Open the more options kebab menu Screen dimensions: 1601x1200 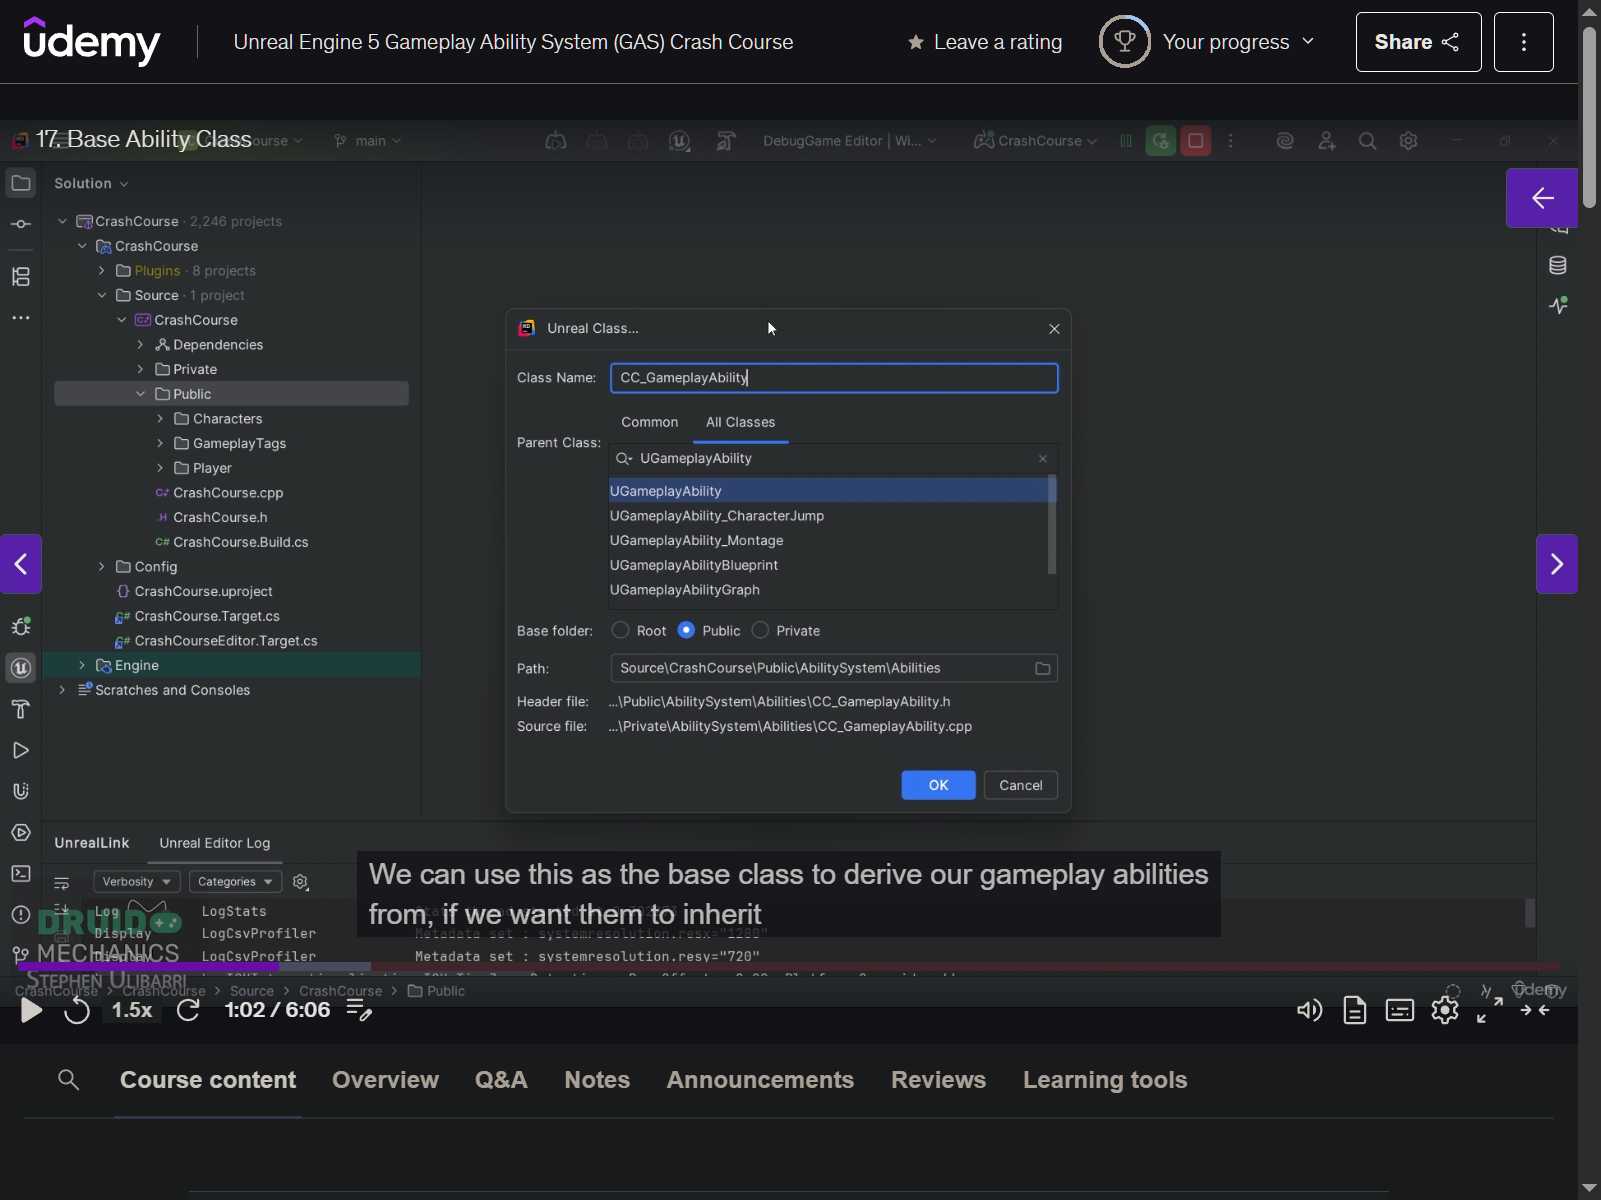tap(1523, 42)
